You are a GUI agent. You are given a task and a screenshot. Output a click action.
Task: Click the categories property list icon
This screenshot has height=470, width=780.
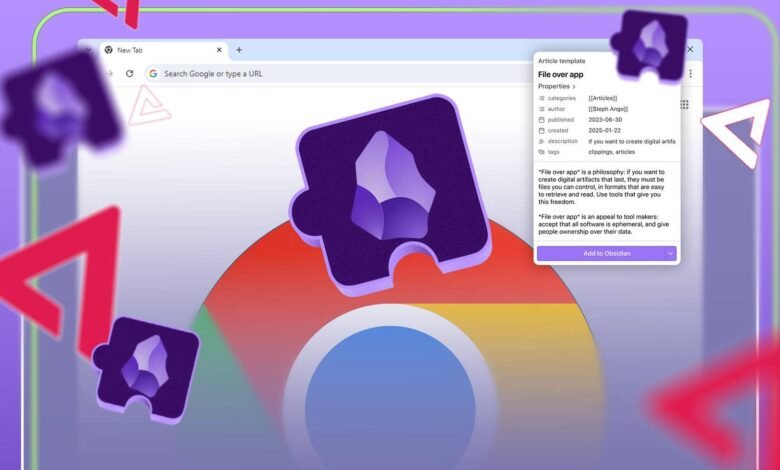point(542,98)
